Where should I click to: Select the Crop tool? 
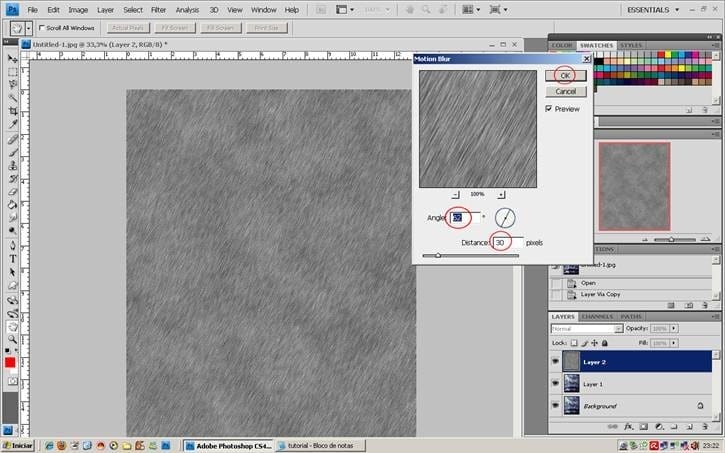[x=12, y=111]
